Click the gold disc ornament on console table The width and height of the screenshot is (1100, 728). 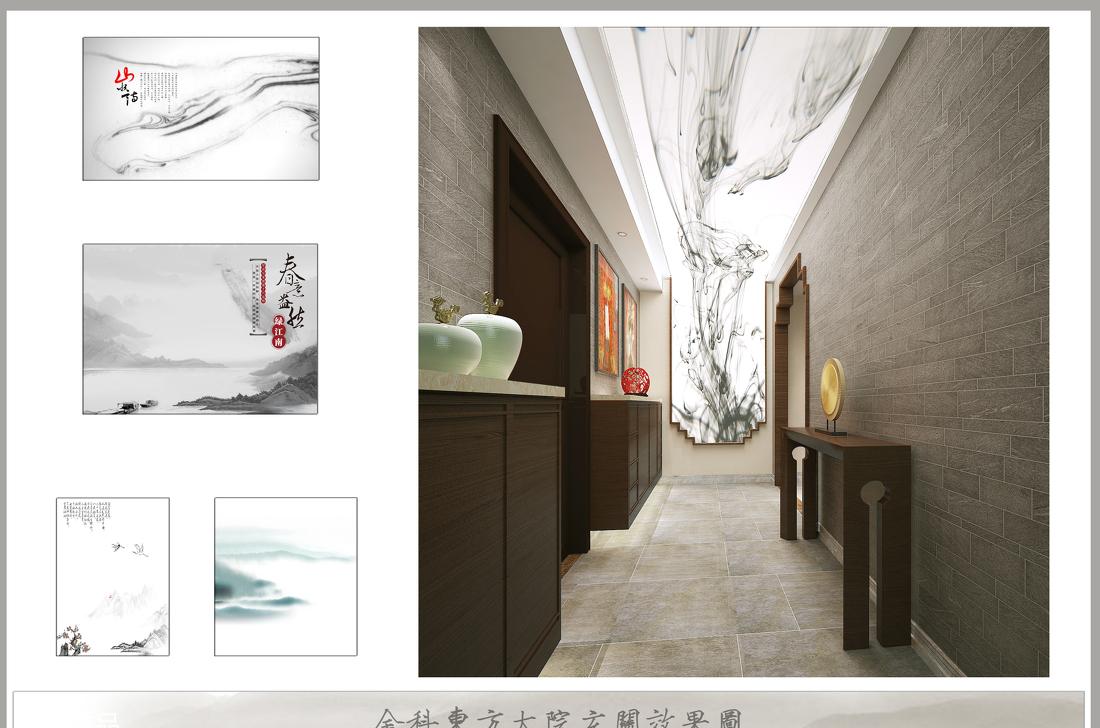(832, 391)
